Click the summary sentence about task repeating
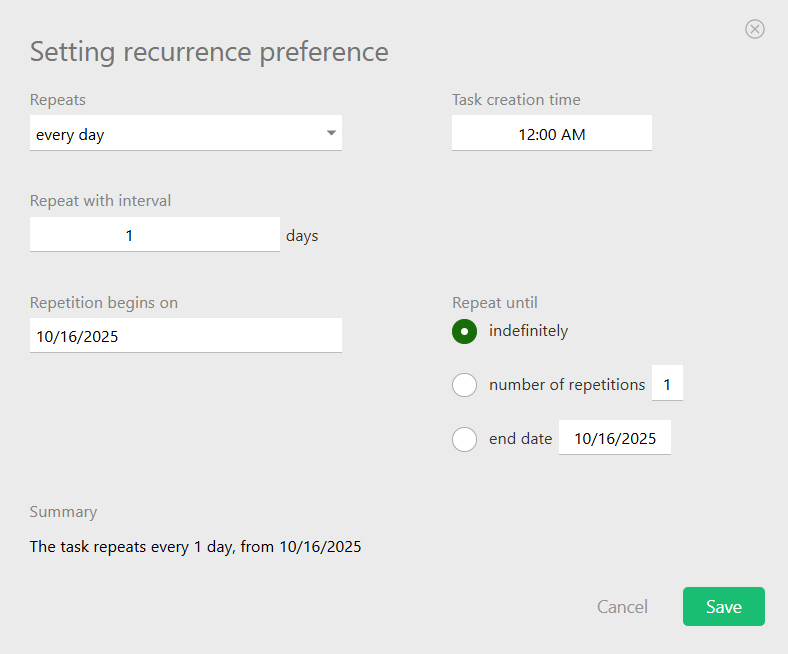The height and width of the screenshot is (654, 788). click(195, 547)
